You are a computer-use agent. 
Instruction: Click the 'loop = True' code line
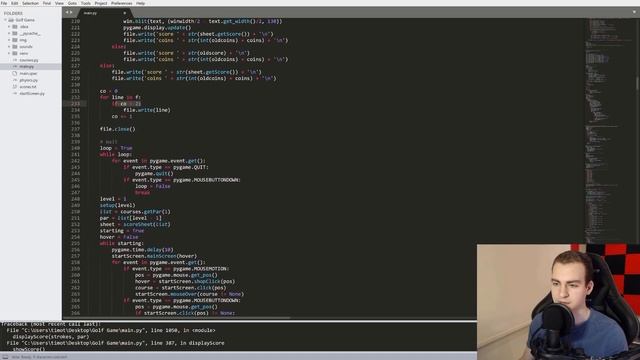point(116,148)
